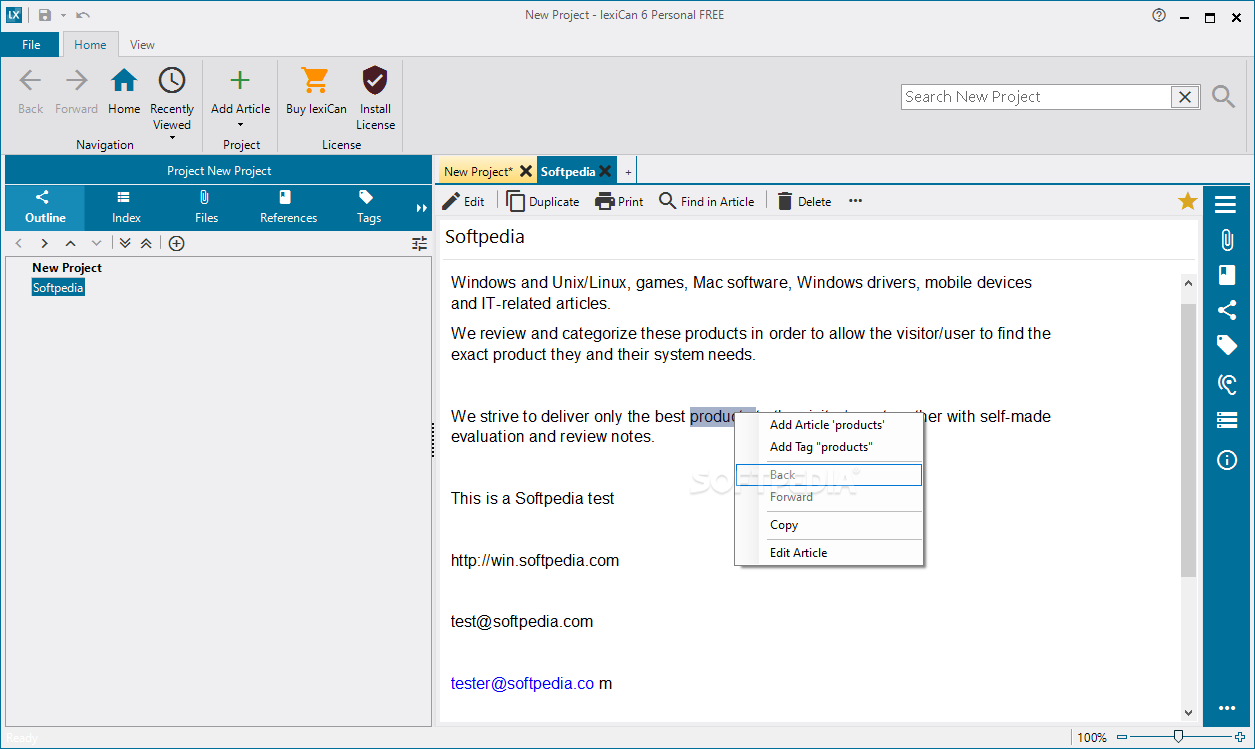Screen dimensions: 1255x749
Task: Open a new tab with plus
Action: 628,172
